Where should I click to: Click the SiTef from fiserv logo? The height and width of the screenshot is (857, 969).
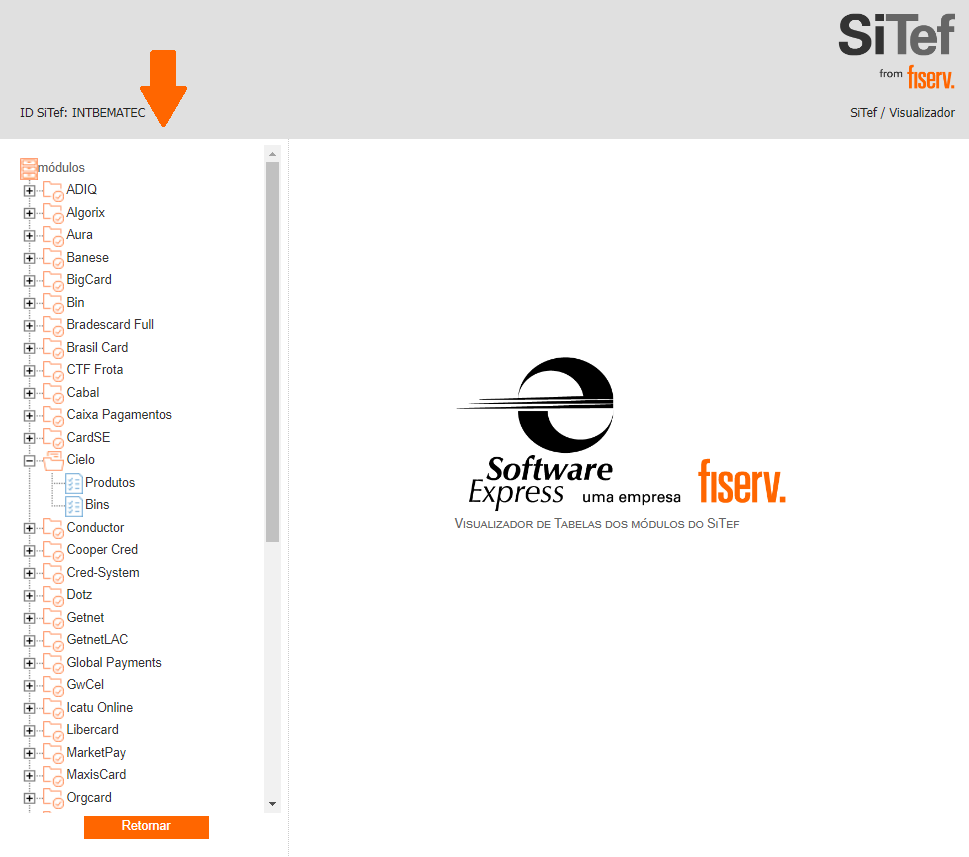coord(896,52)
